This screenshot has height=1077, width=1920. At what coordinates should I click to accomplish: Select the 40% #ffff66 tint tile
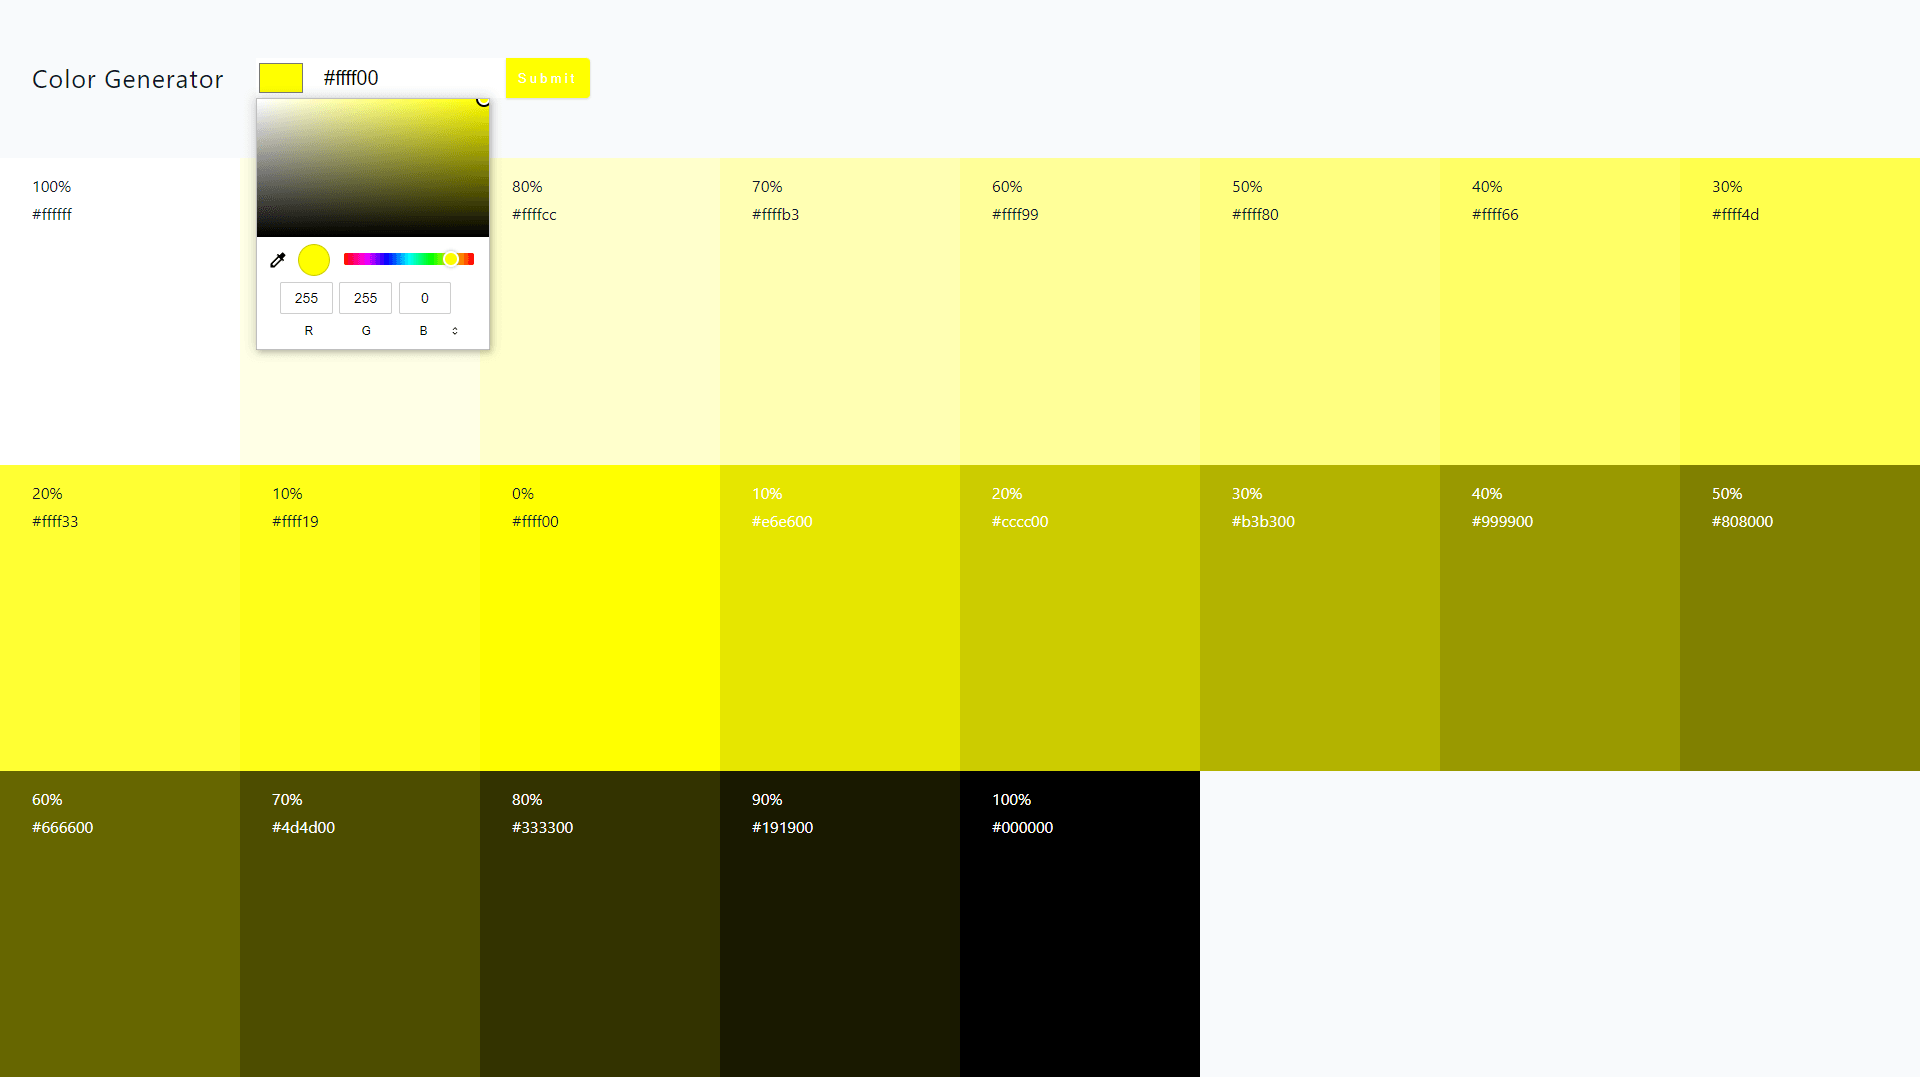[x=1560, y=311]
